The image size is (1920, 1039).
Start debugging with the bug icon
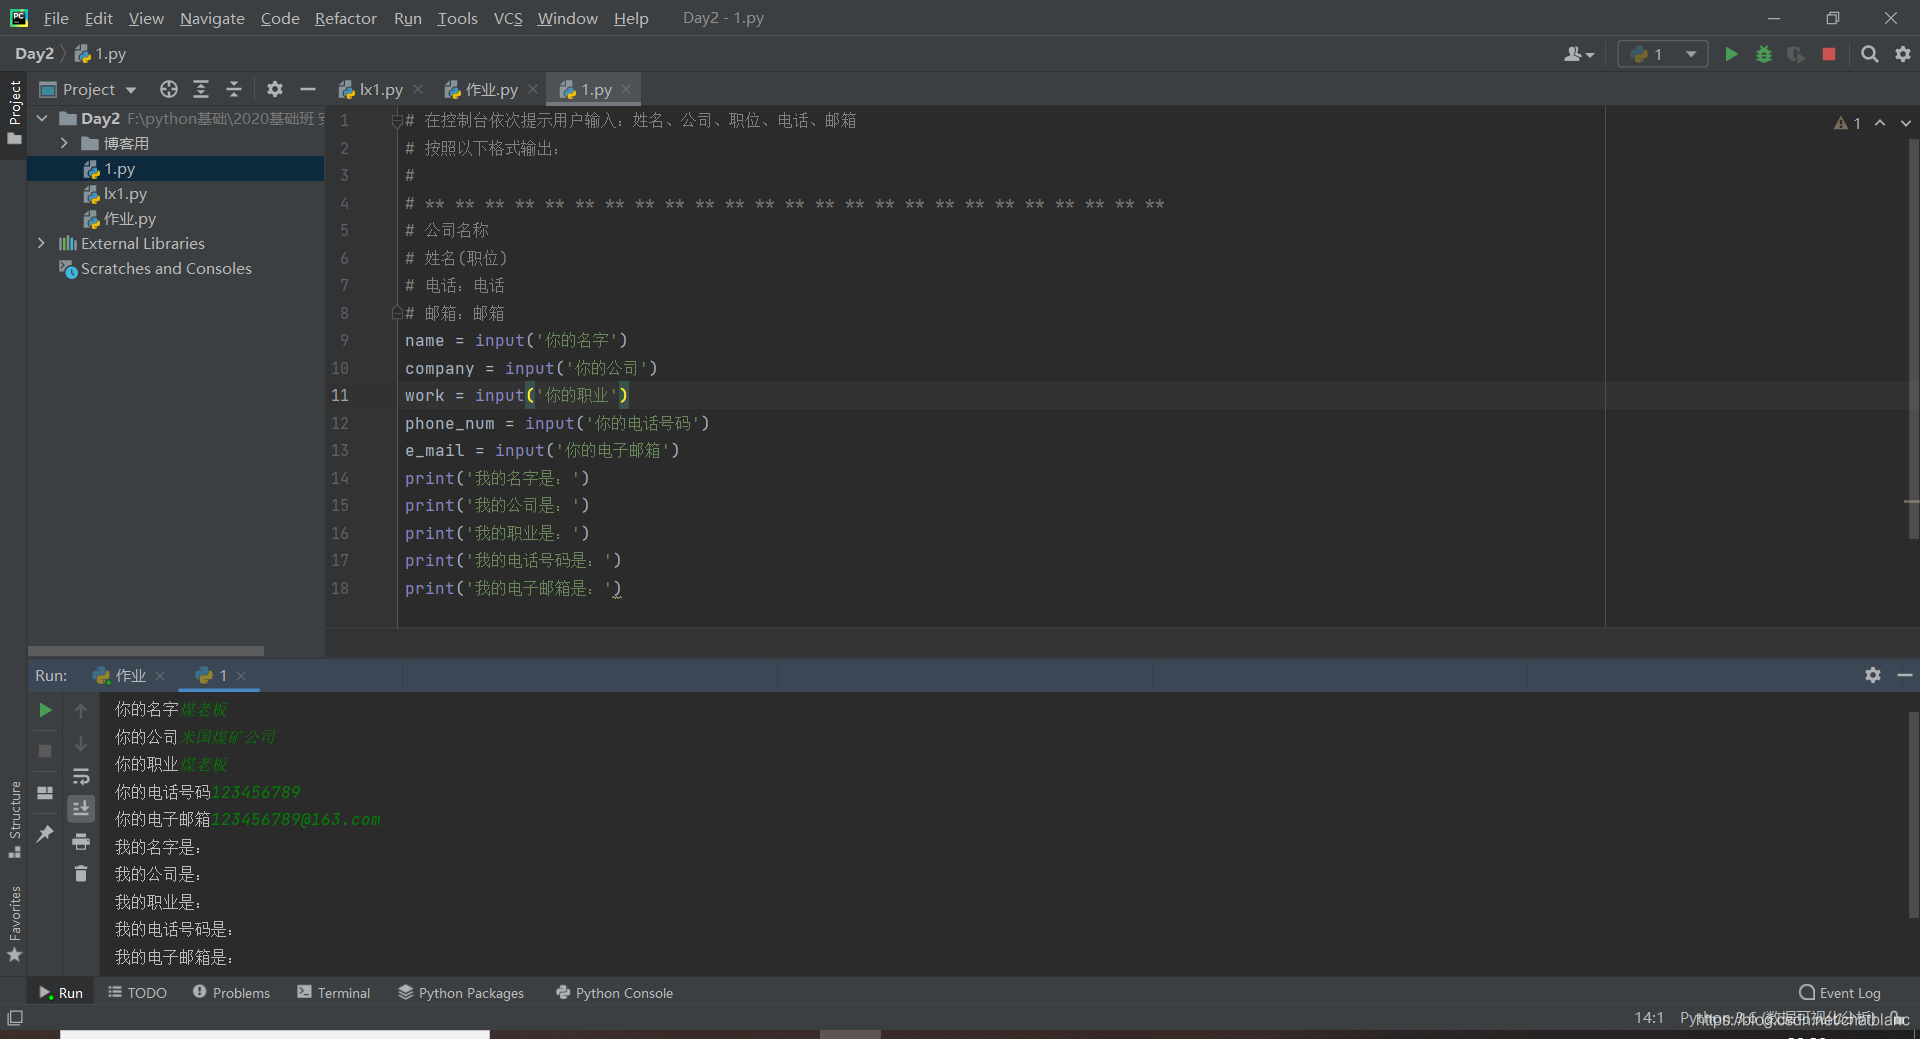pyautogui.click(x=1764, y=54)
